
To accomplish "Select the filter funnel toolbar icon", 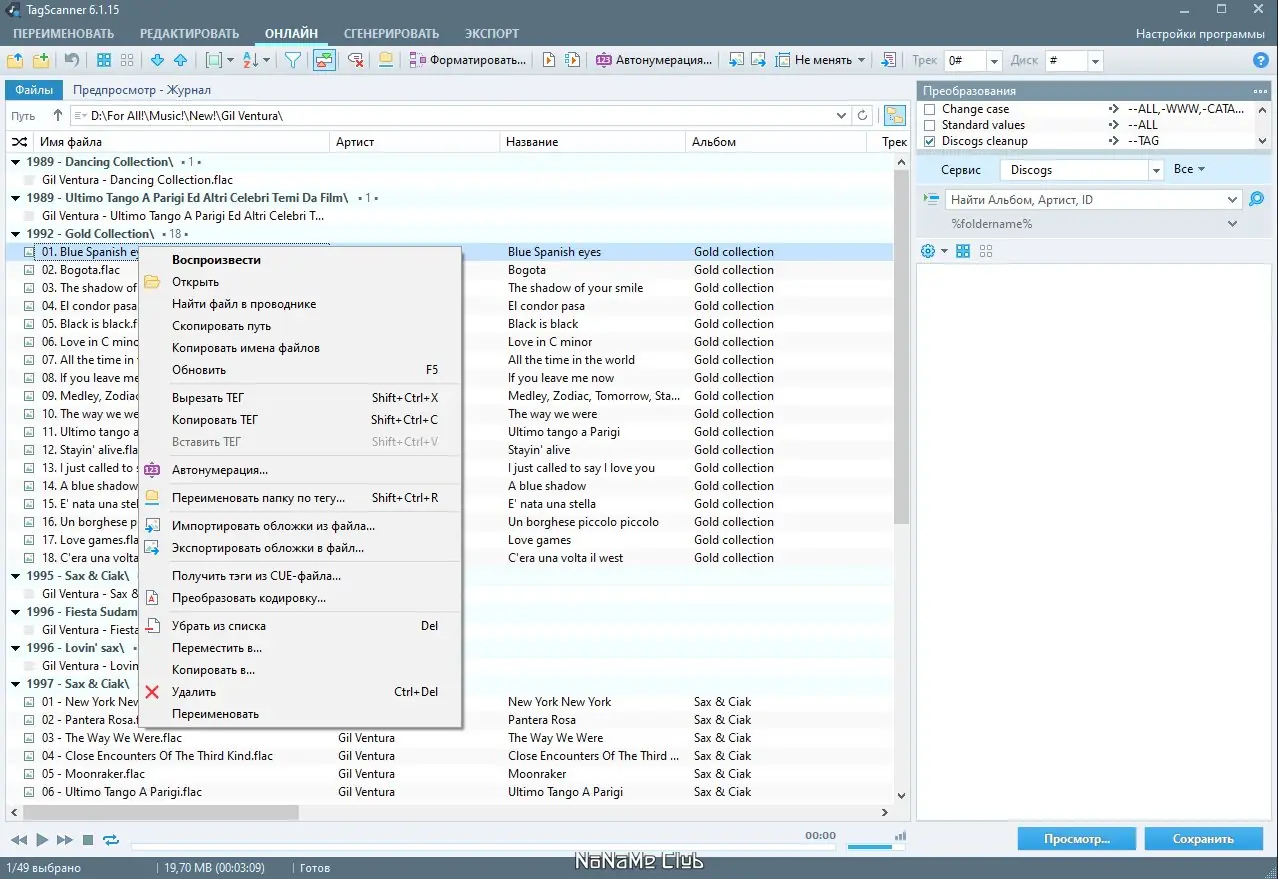I will (292, 60).
